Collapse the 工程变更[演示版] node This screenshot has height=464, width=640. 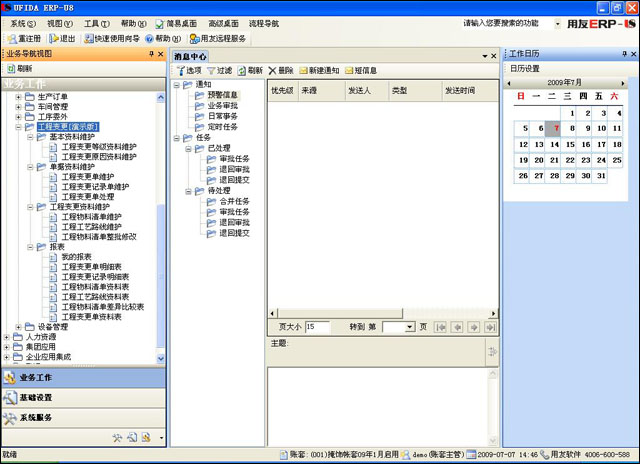[x=18, y=127]
